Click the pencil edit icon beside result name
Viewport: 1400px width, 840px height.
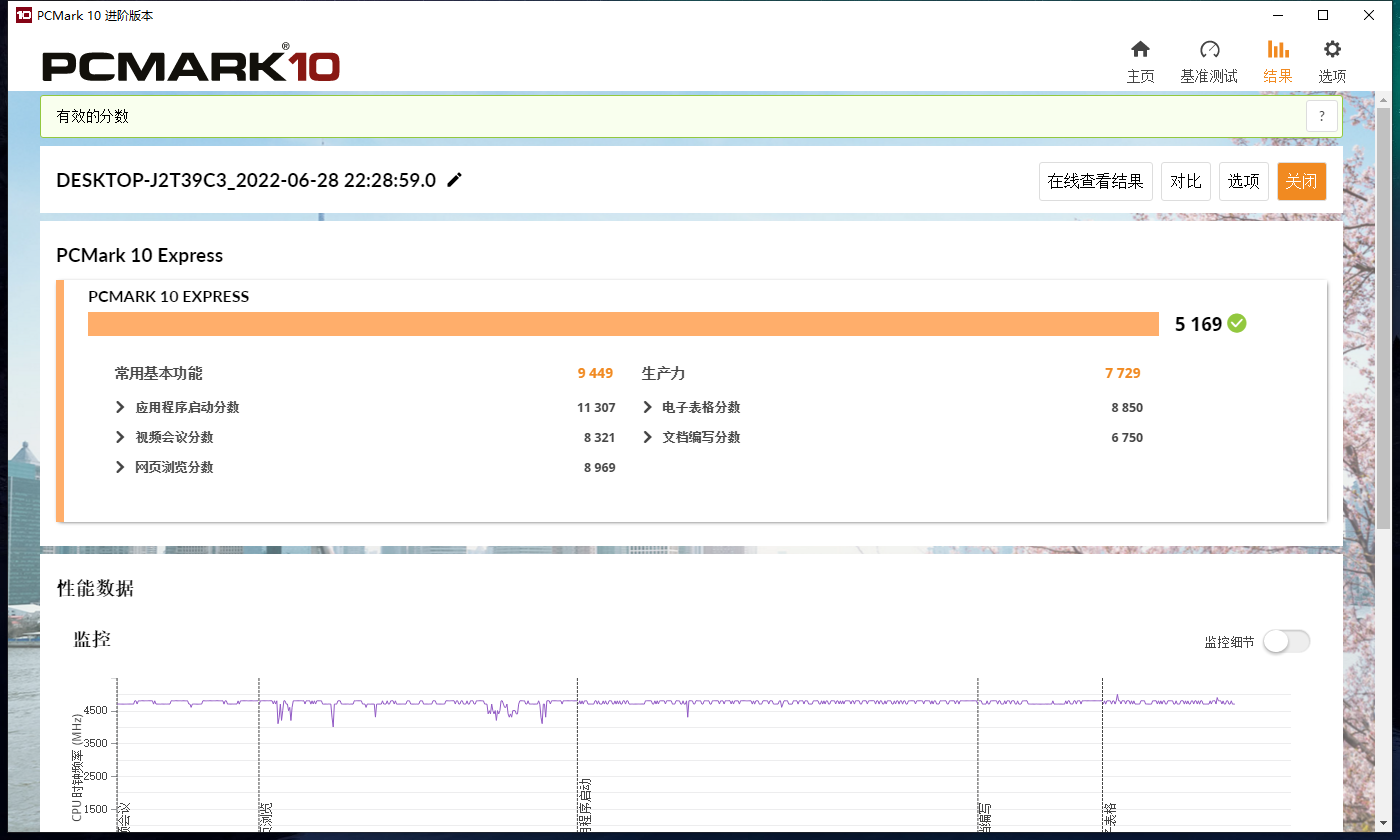click(454, 180)
